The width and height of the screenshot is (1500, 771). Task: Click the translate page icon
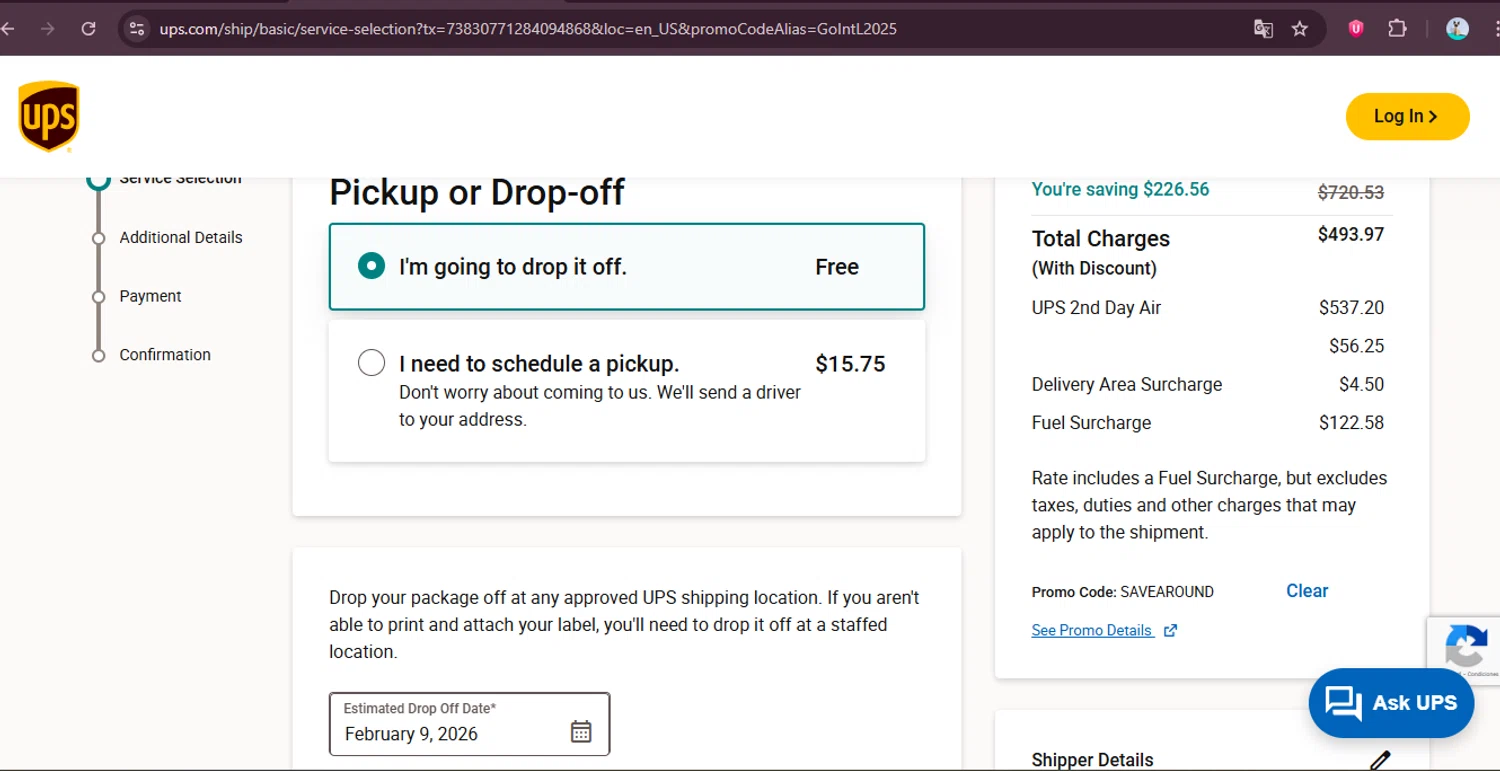click(x=1263, y=29)
